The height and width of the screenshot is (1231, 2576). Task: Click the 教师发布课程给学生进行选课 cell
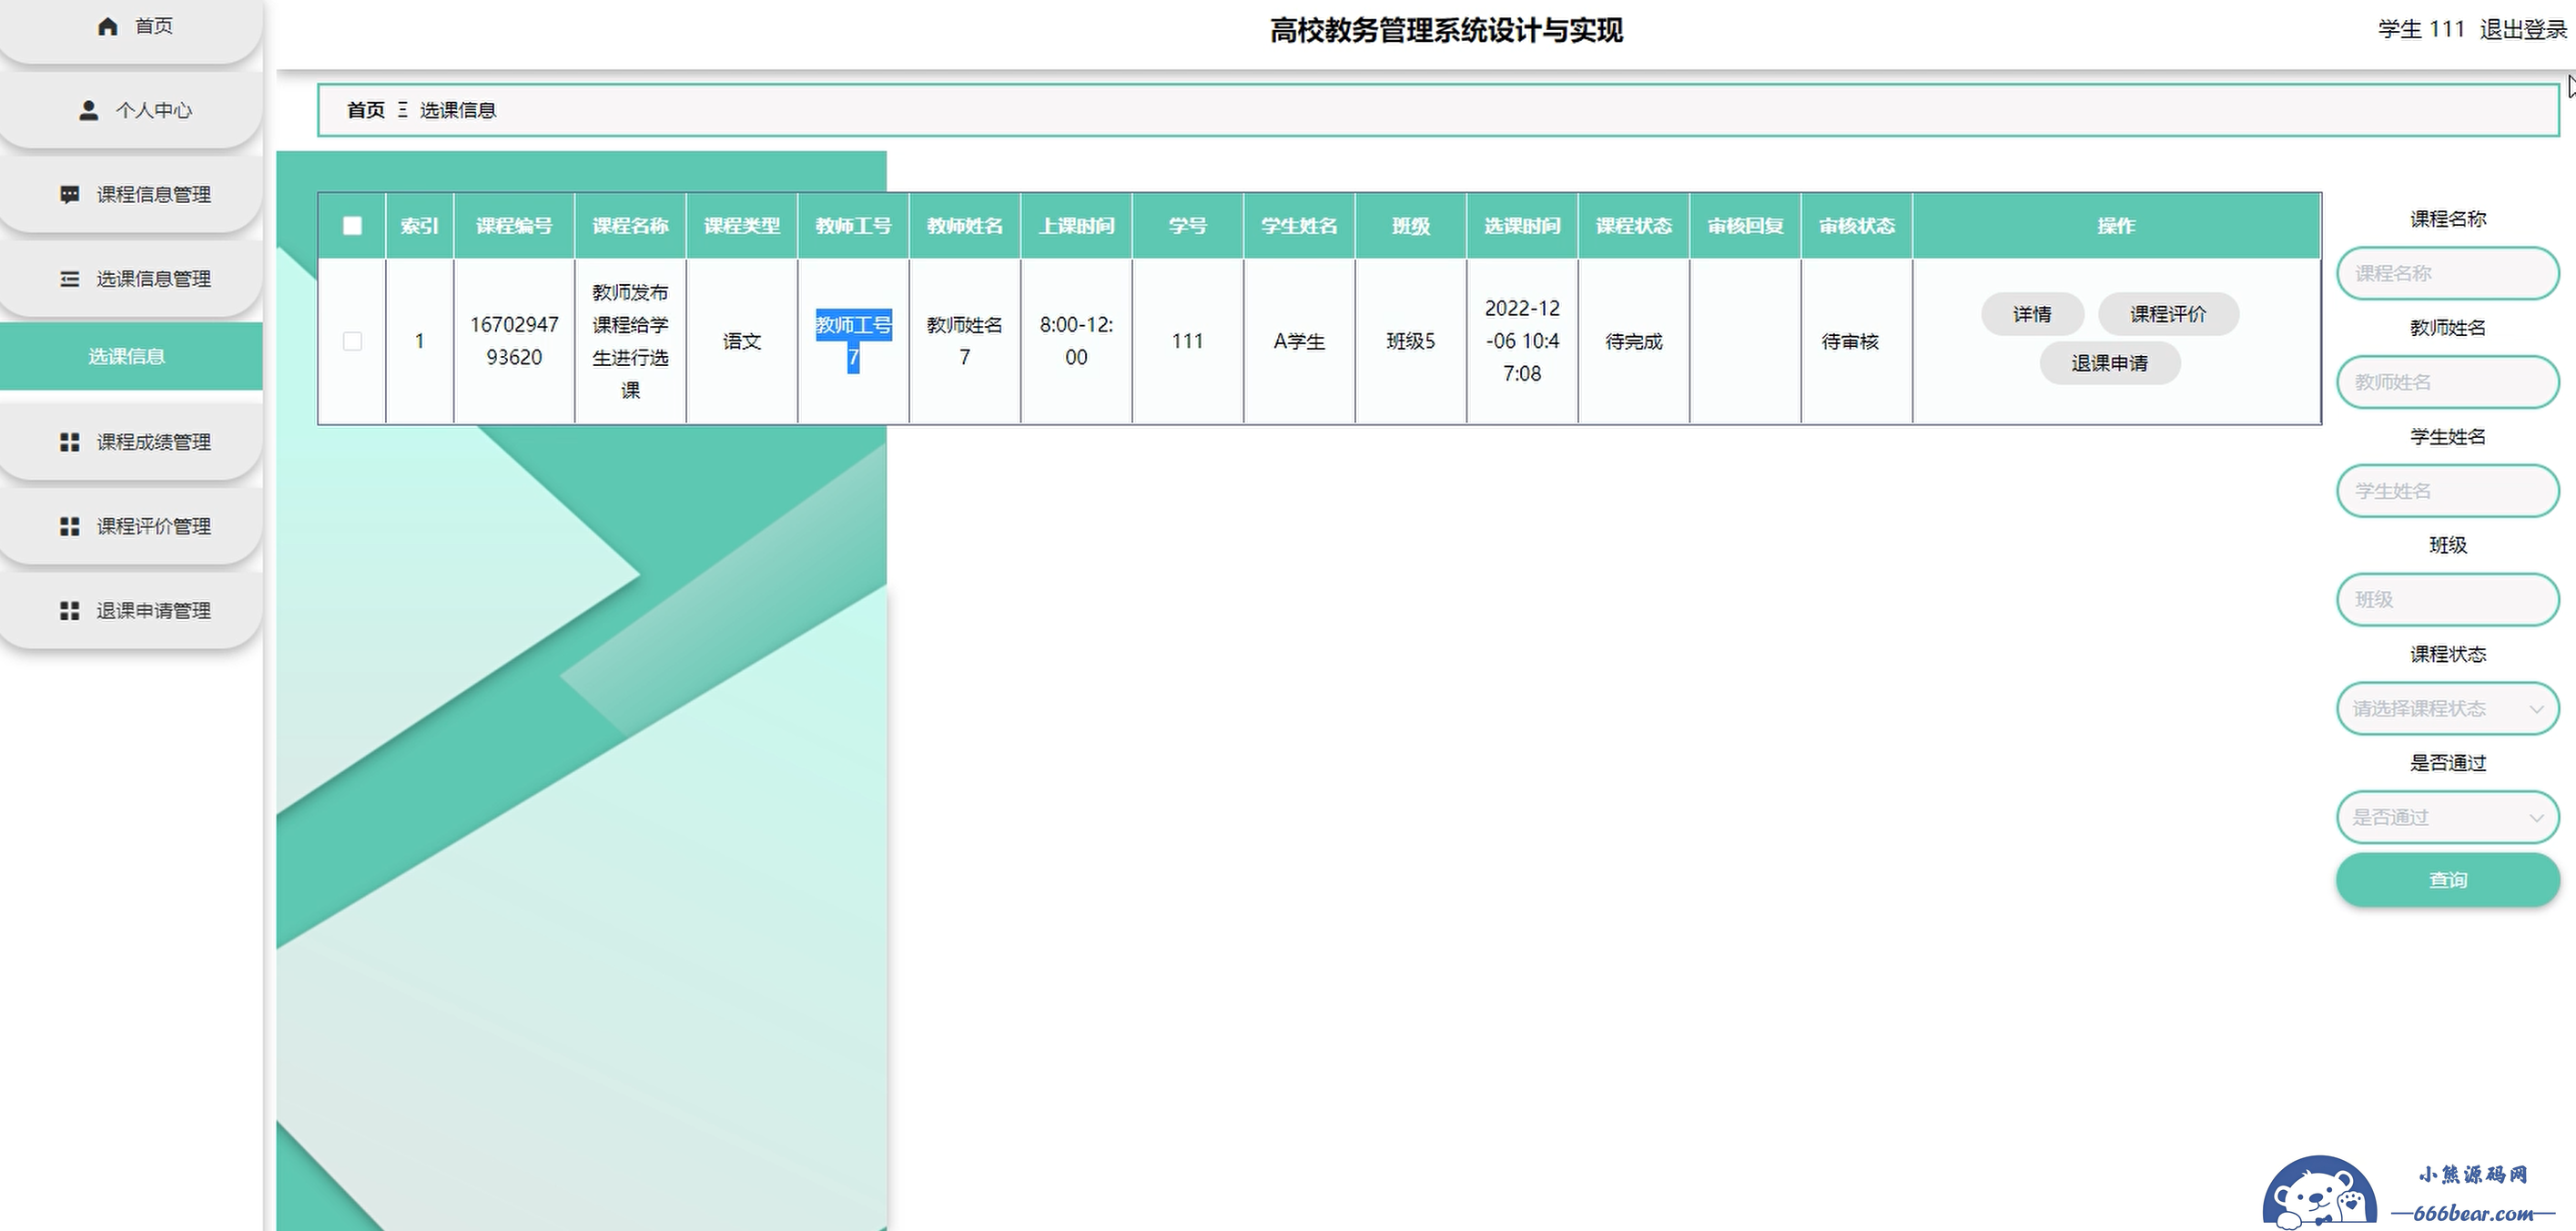click(630, 341)
